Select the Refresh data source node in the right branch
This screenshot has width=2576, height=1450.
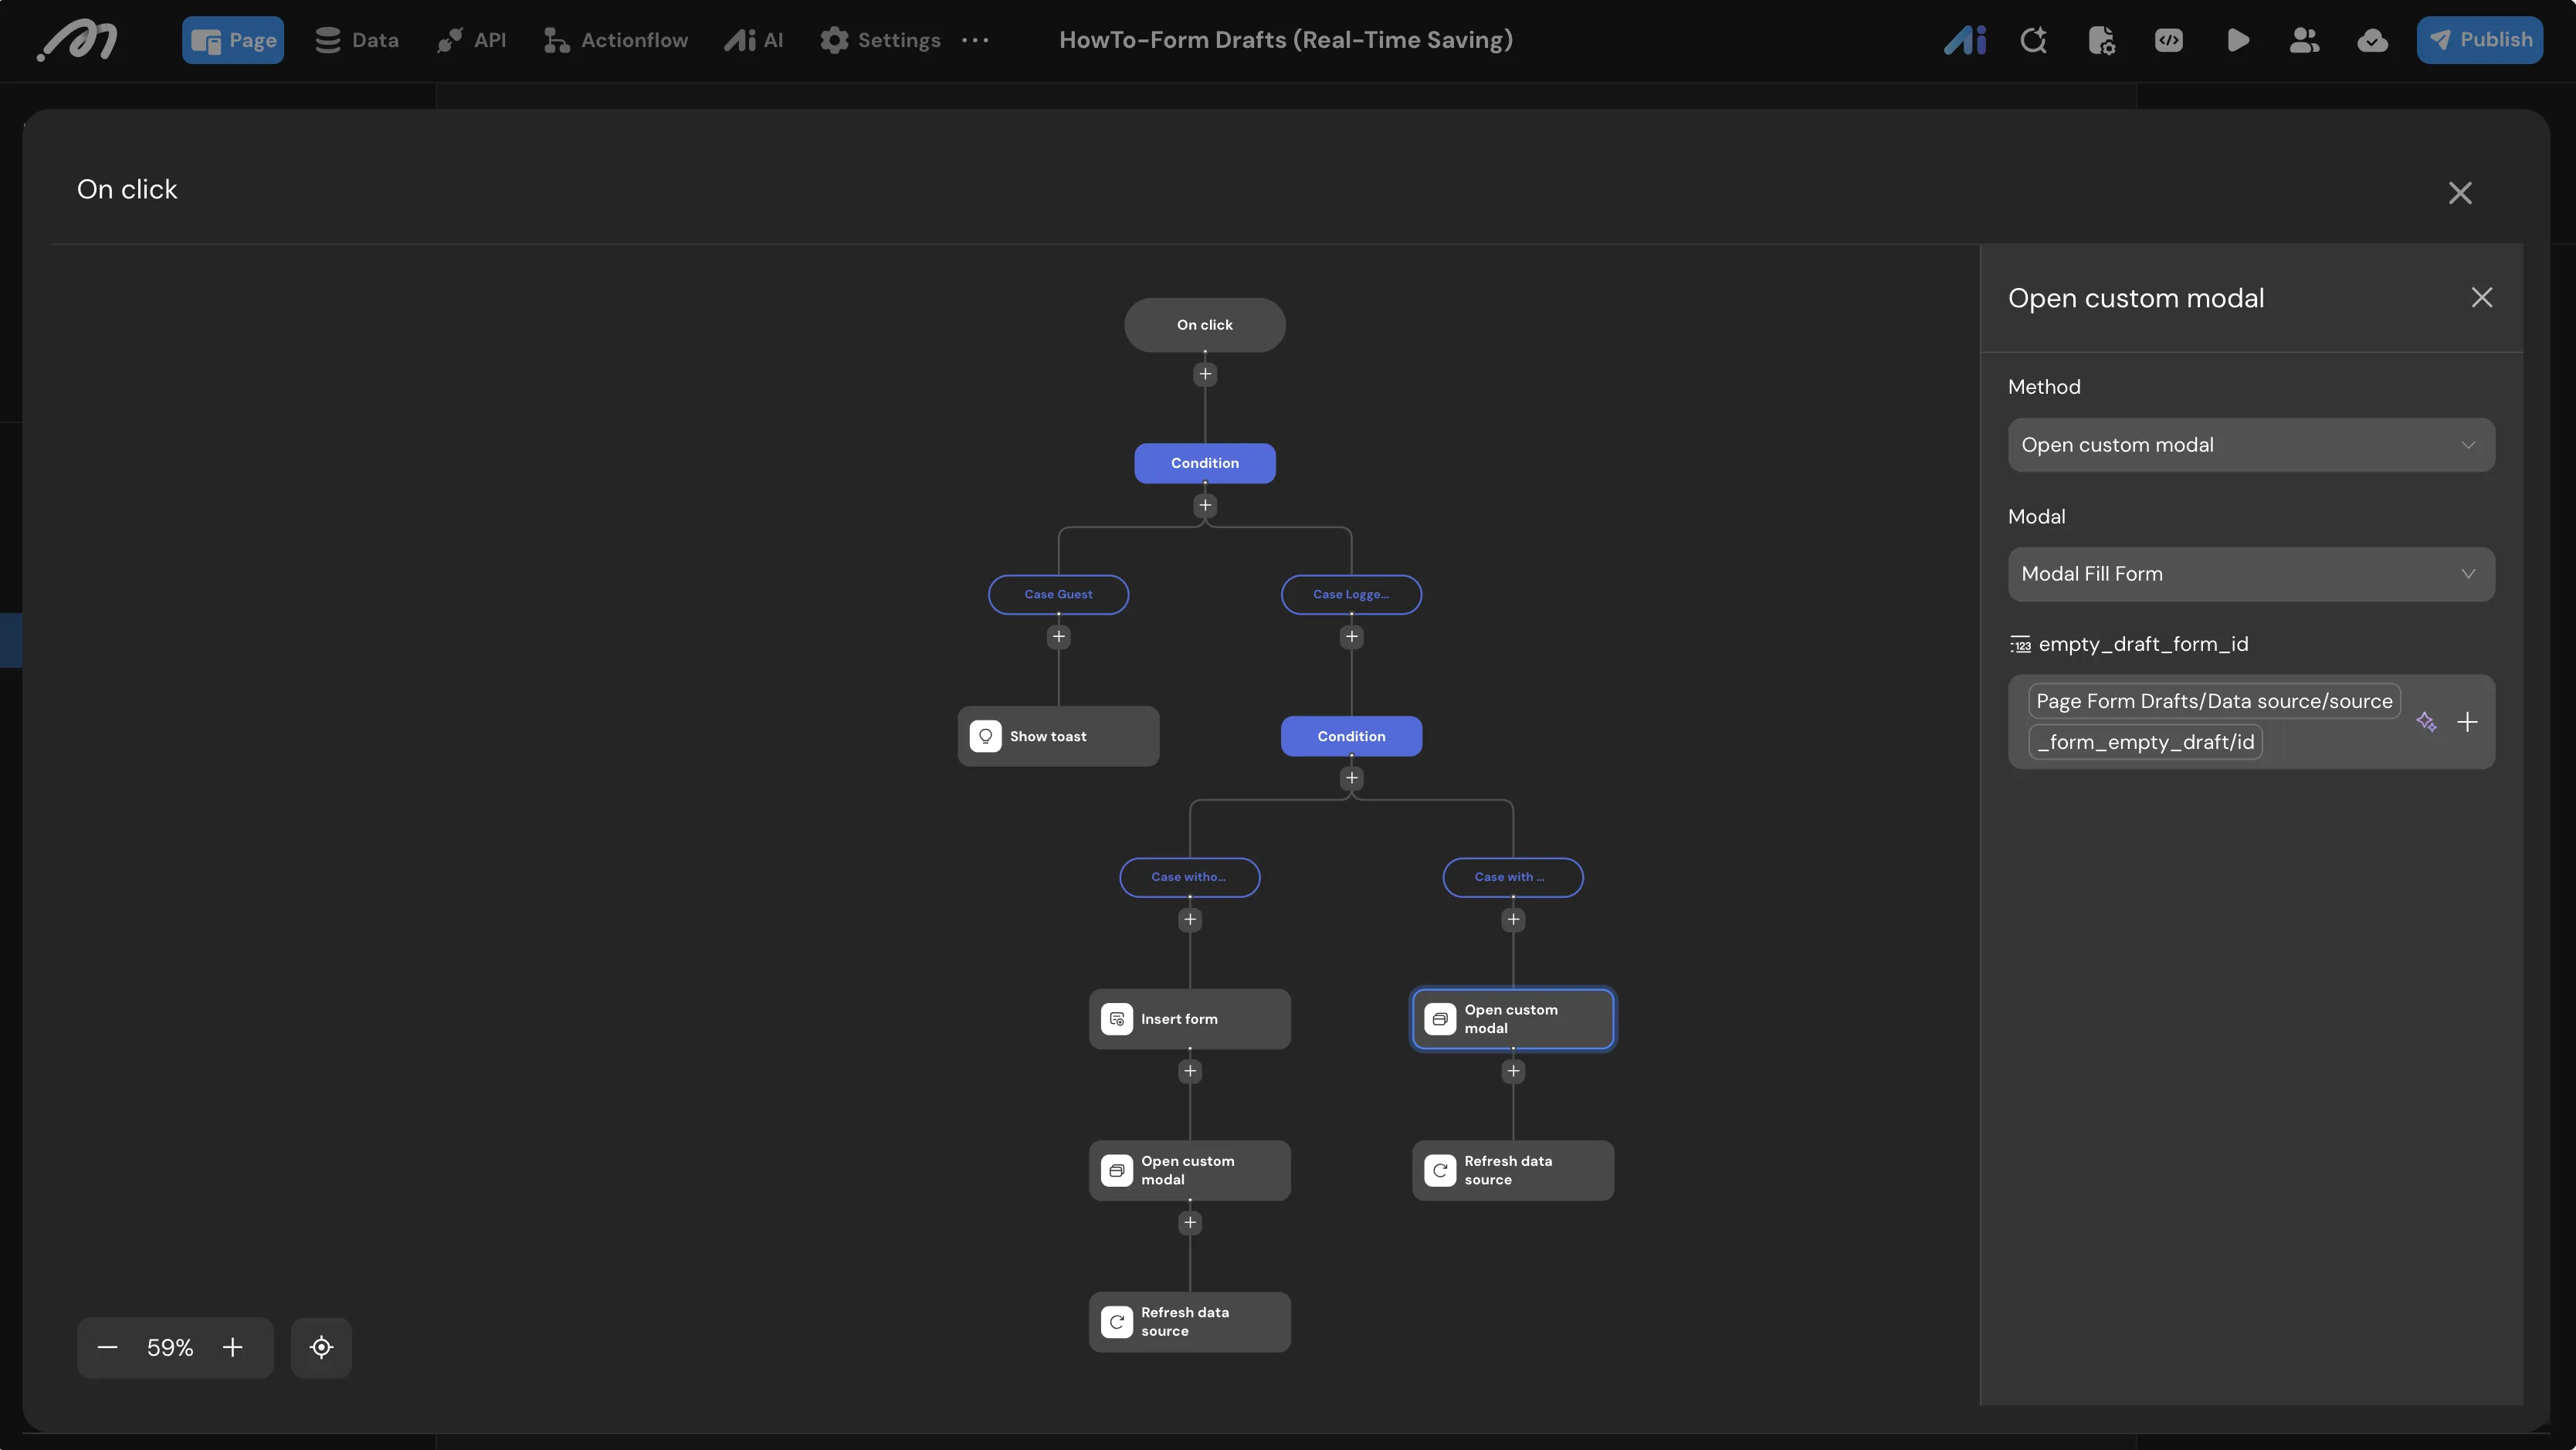[1512, 1170]
